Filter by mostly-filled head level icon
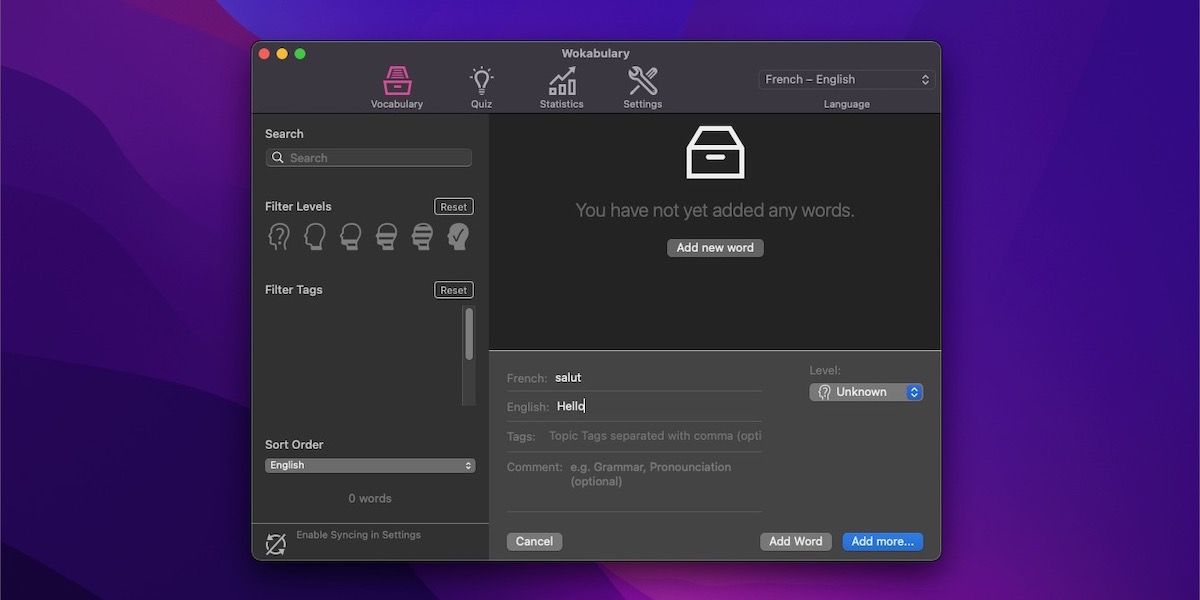This screenshot has width=1200, height=600. click(x=423, y=237)
